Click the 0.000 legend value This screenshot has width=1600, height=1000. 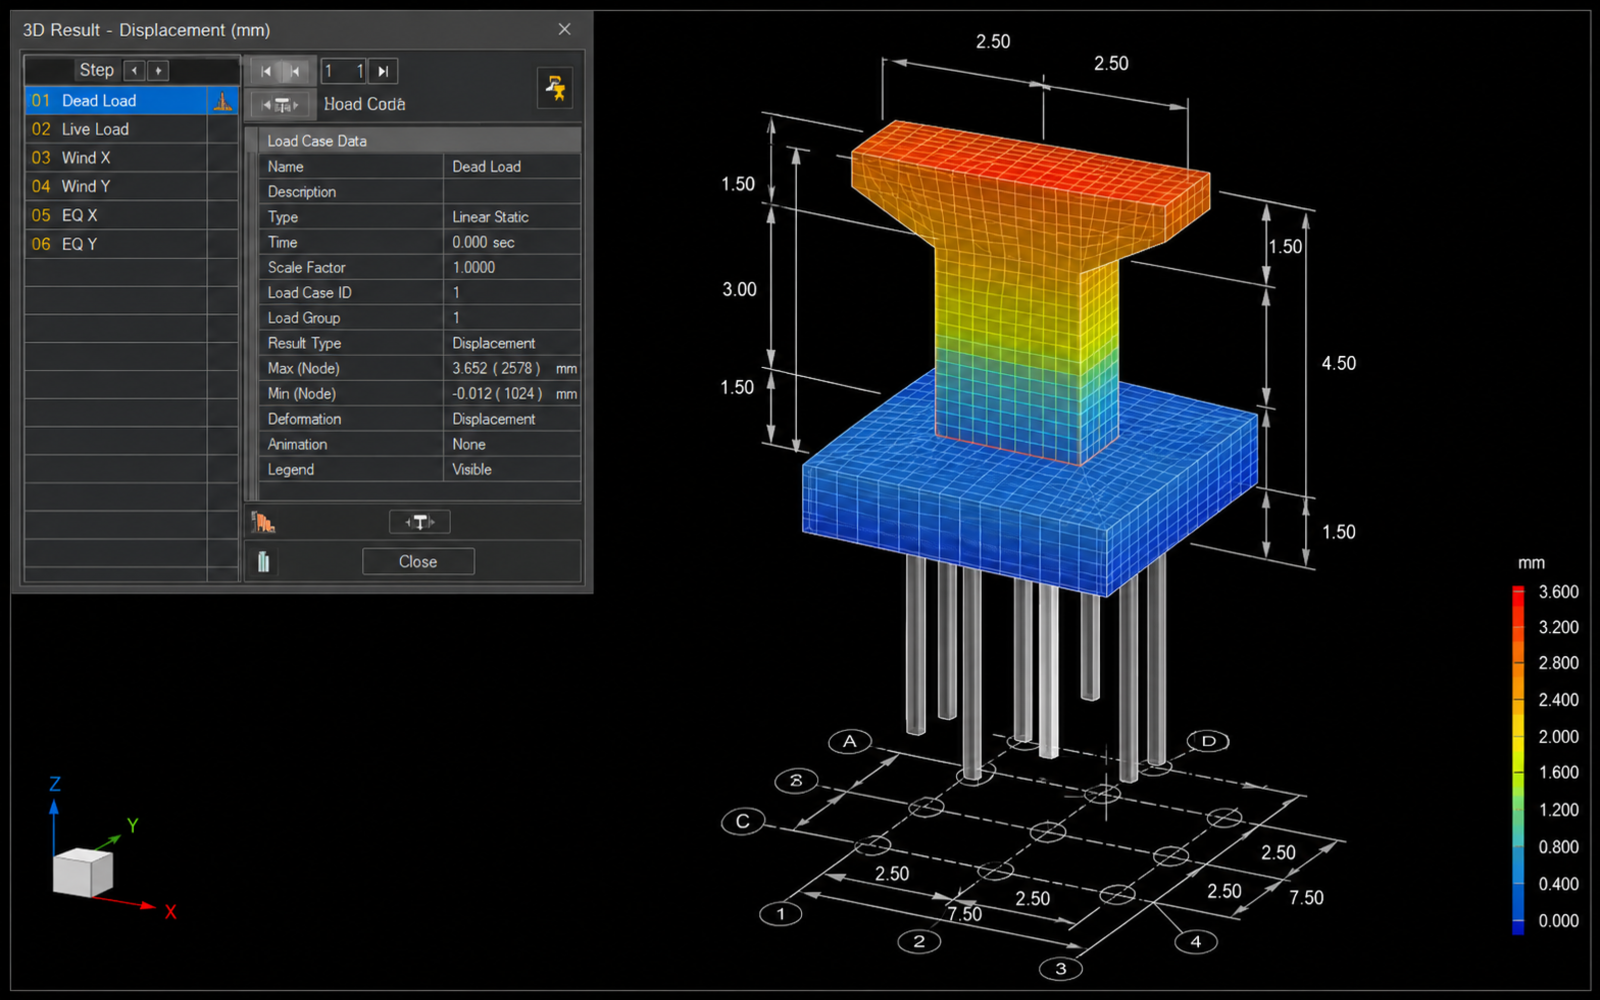click(x=1558, y=921)
